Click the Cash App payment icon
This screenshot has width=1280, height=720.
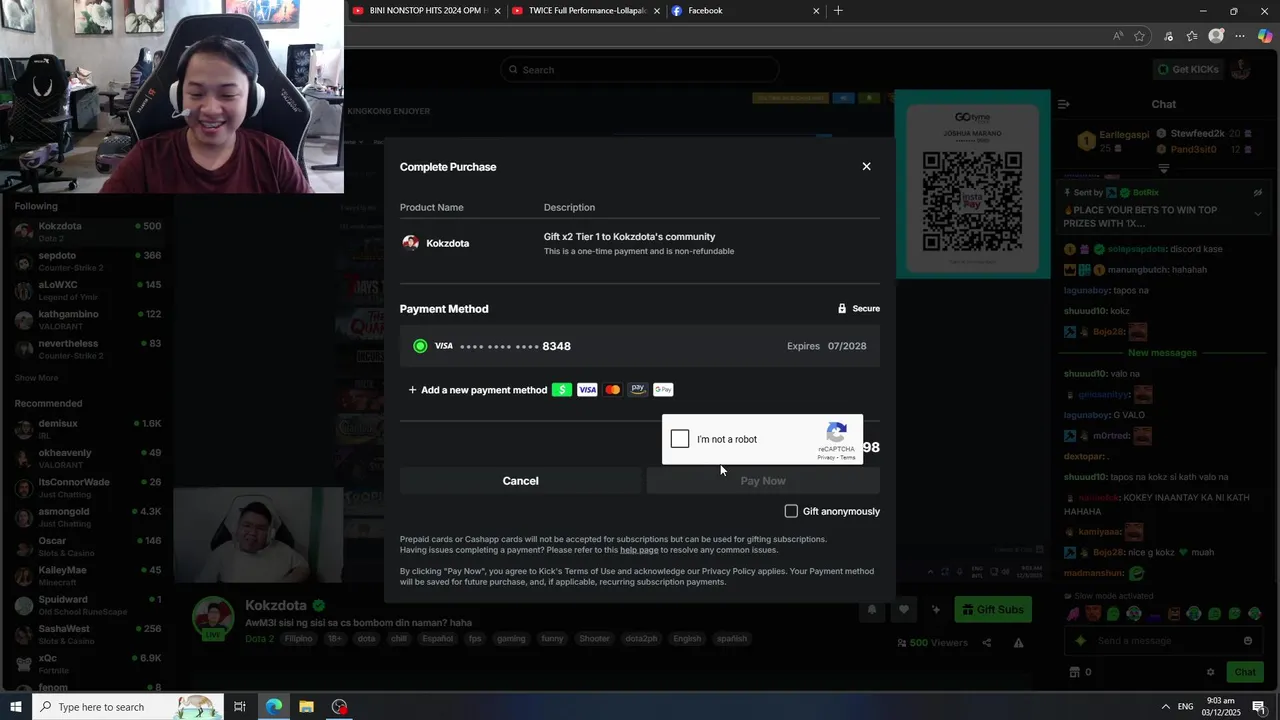[x=562, y=390]
